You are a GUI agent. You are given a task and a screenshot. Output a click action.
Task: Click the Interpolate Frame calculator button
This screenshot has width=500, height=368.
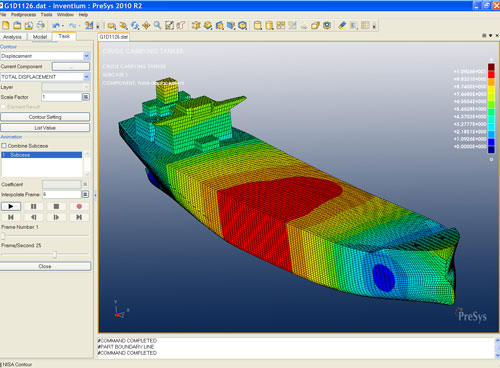tap(85, 194)
